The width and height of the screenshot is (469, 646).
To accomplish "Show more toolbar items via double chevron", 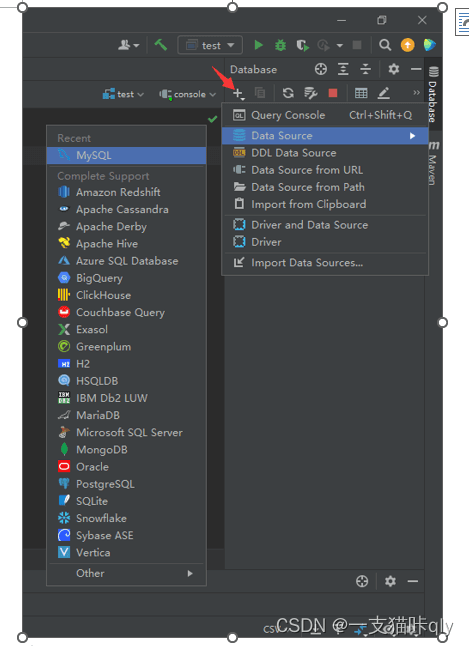I will 416,93.
